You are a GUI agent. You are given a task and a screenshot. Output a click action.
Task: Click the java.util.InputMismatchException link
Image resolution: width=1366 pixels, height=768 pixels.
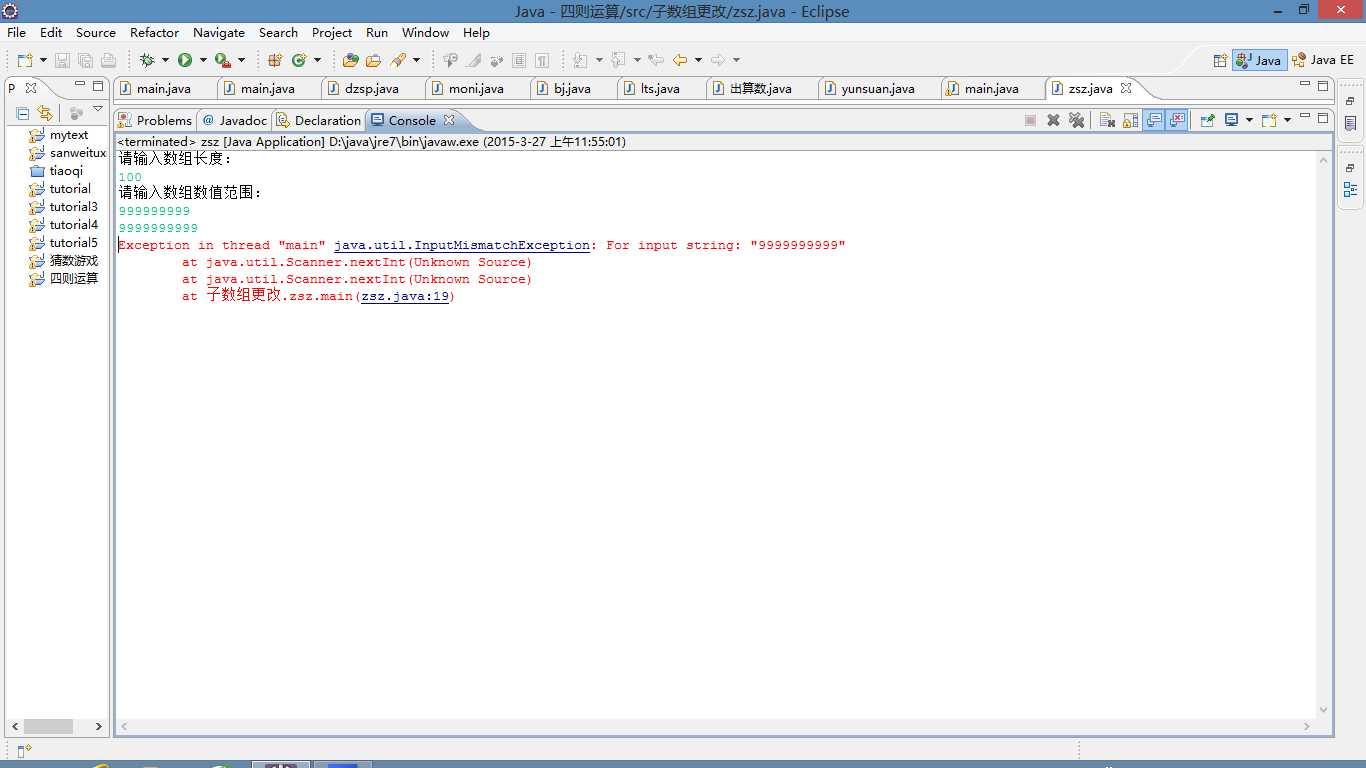tap(462, 245)
